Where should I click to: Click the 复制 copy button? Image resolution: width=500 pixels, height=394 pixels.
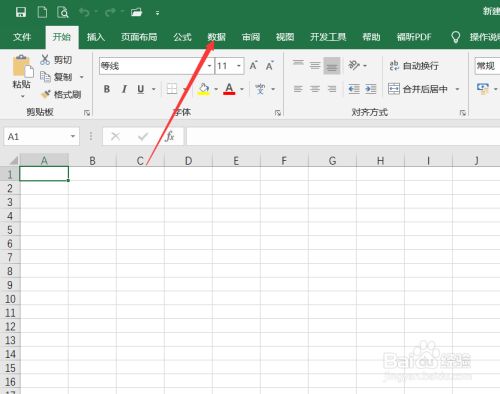(x=56, y=77)
